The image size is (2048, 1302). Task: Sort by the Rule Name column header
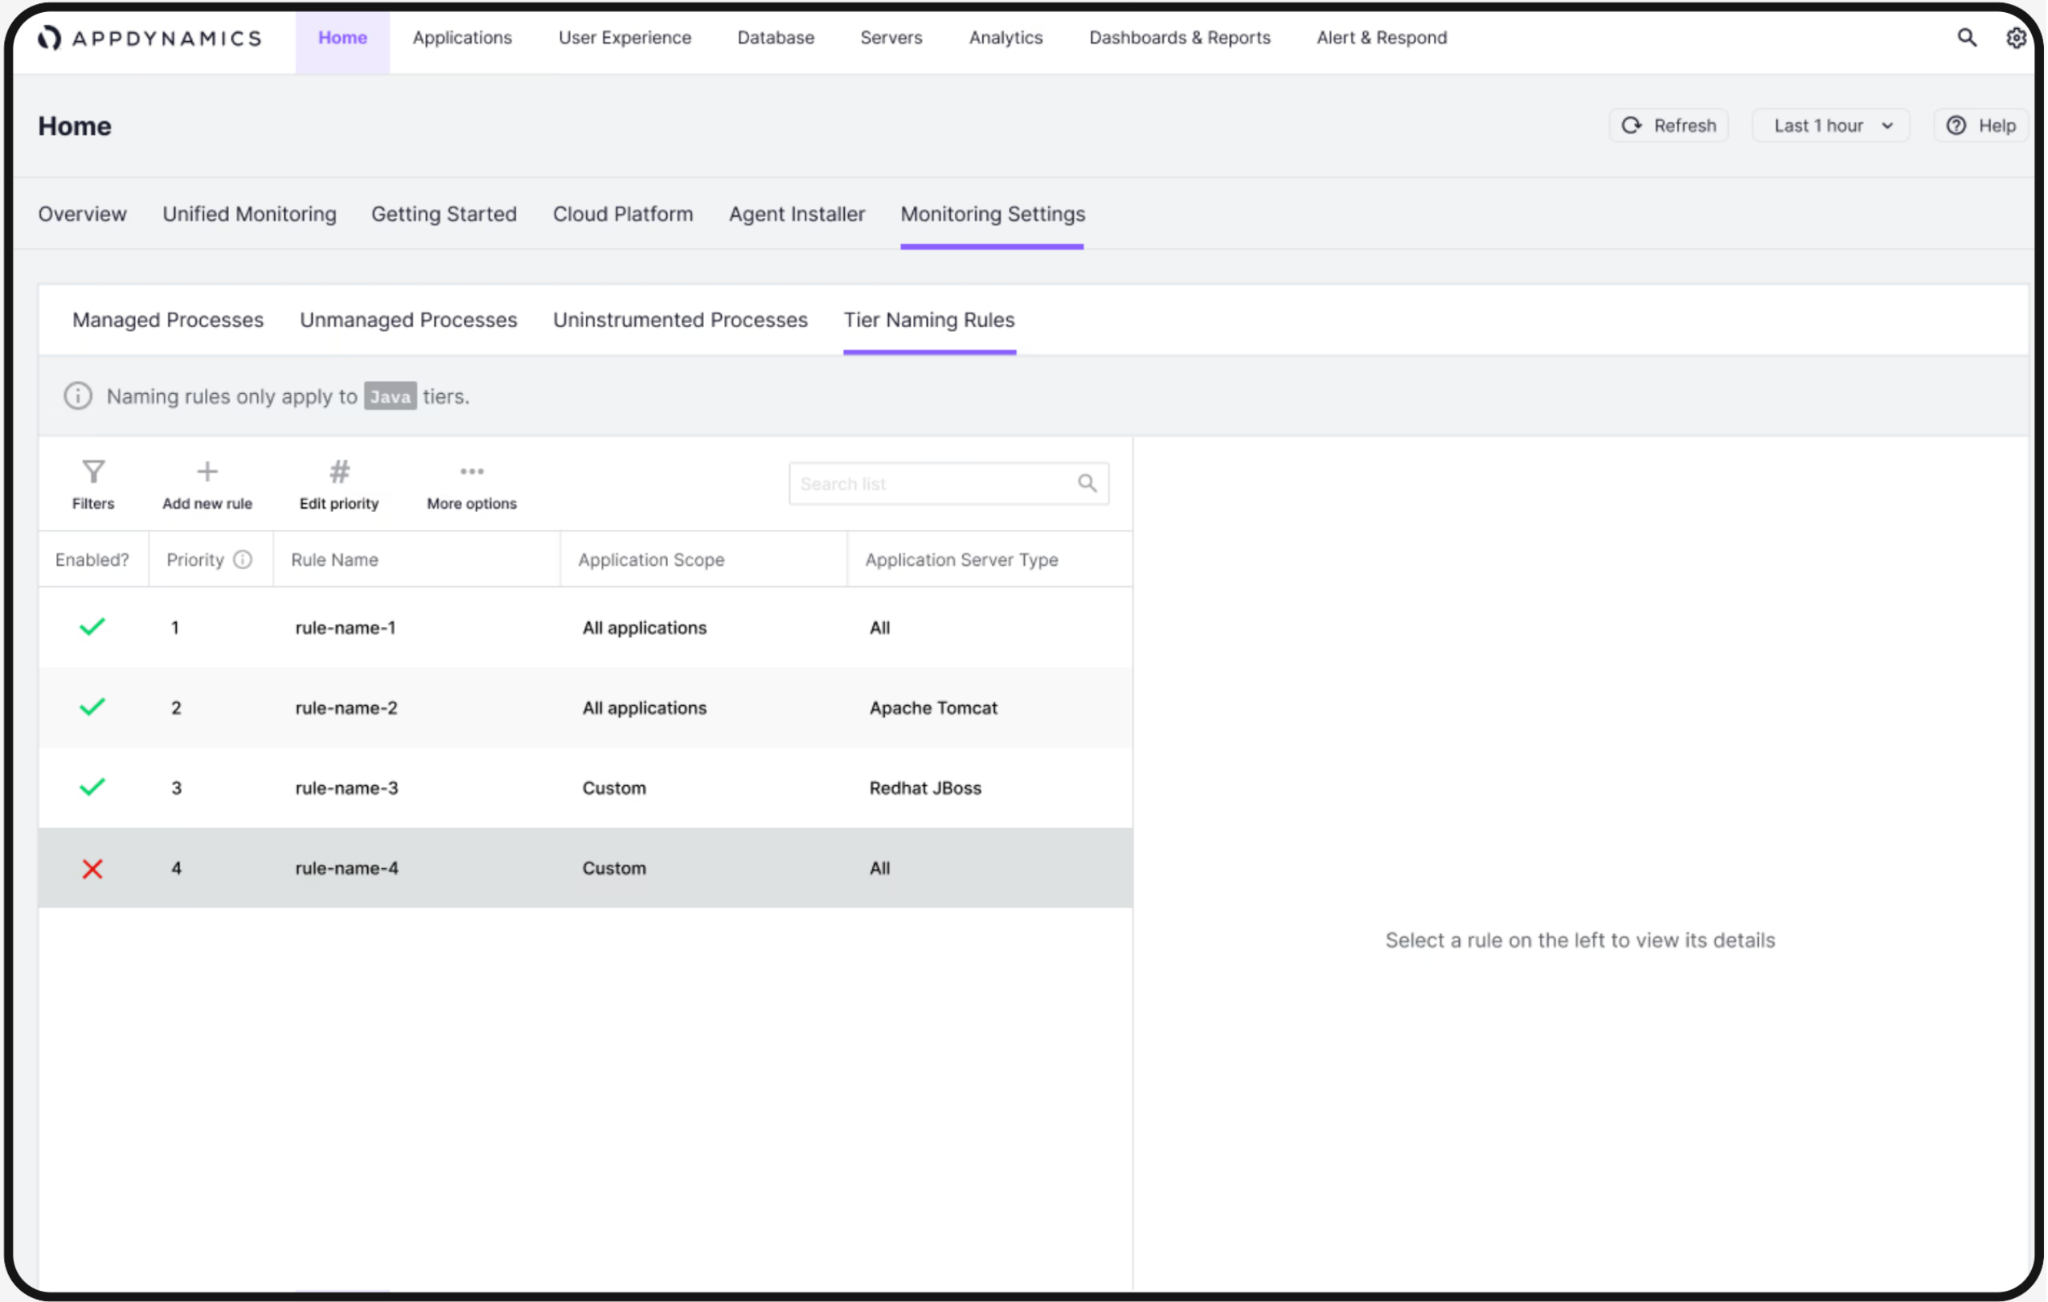334,560
